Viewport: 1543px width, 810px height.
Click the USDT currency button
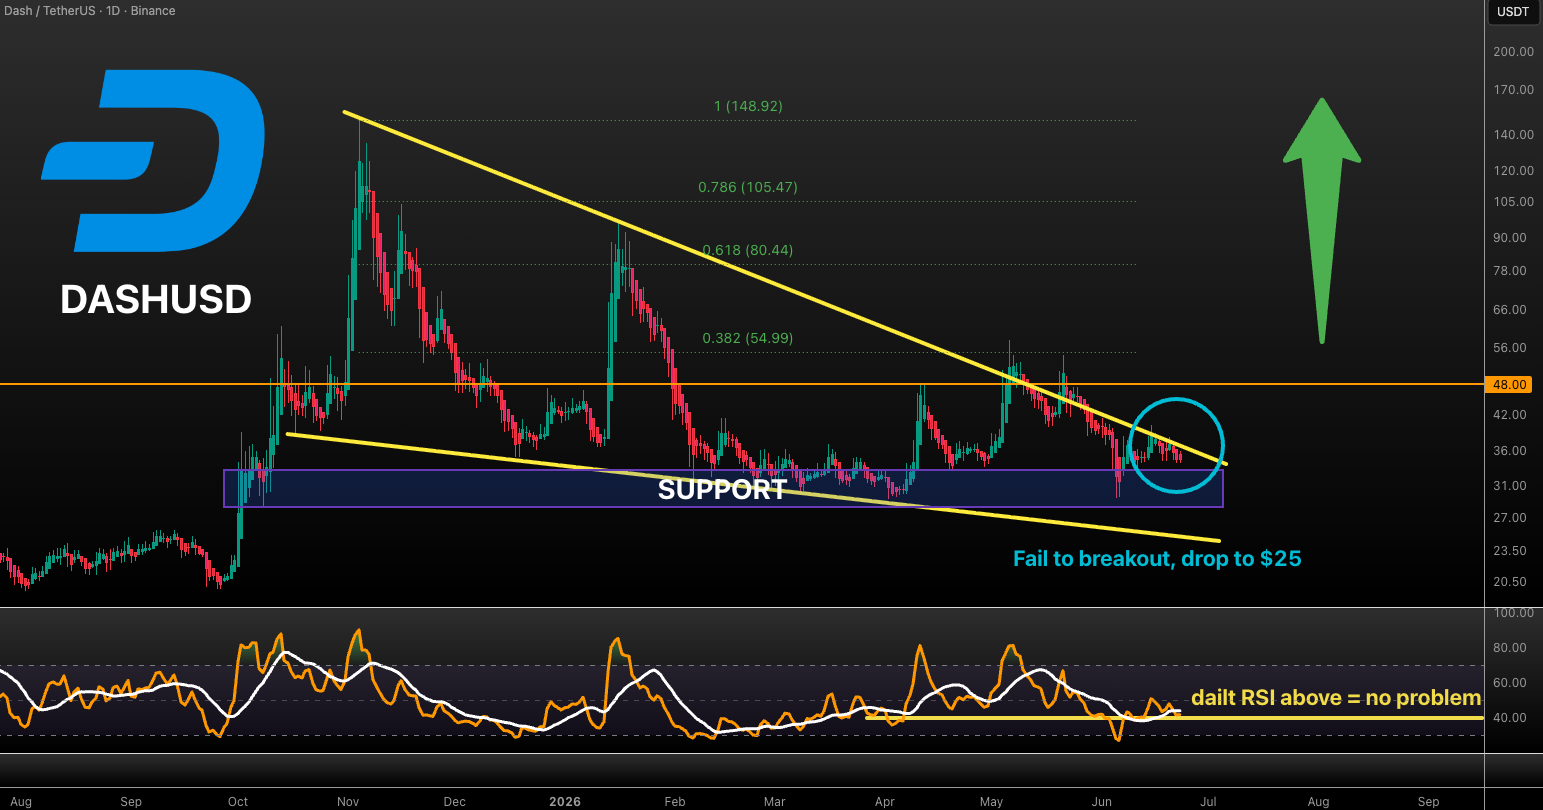coord(1513,12)
